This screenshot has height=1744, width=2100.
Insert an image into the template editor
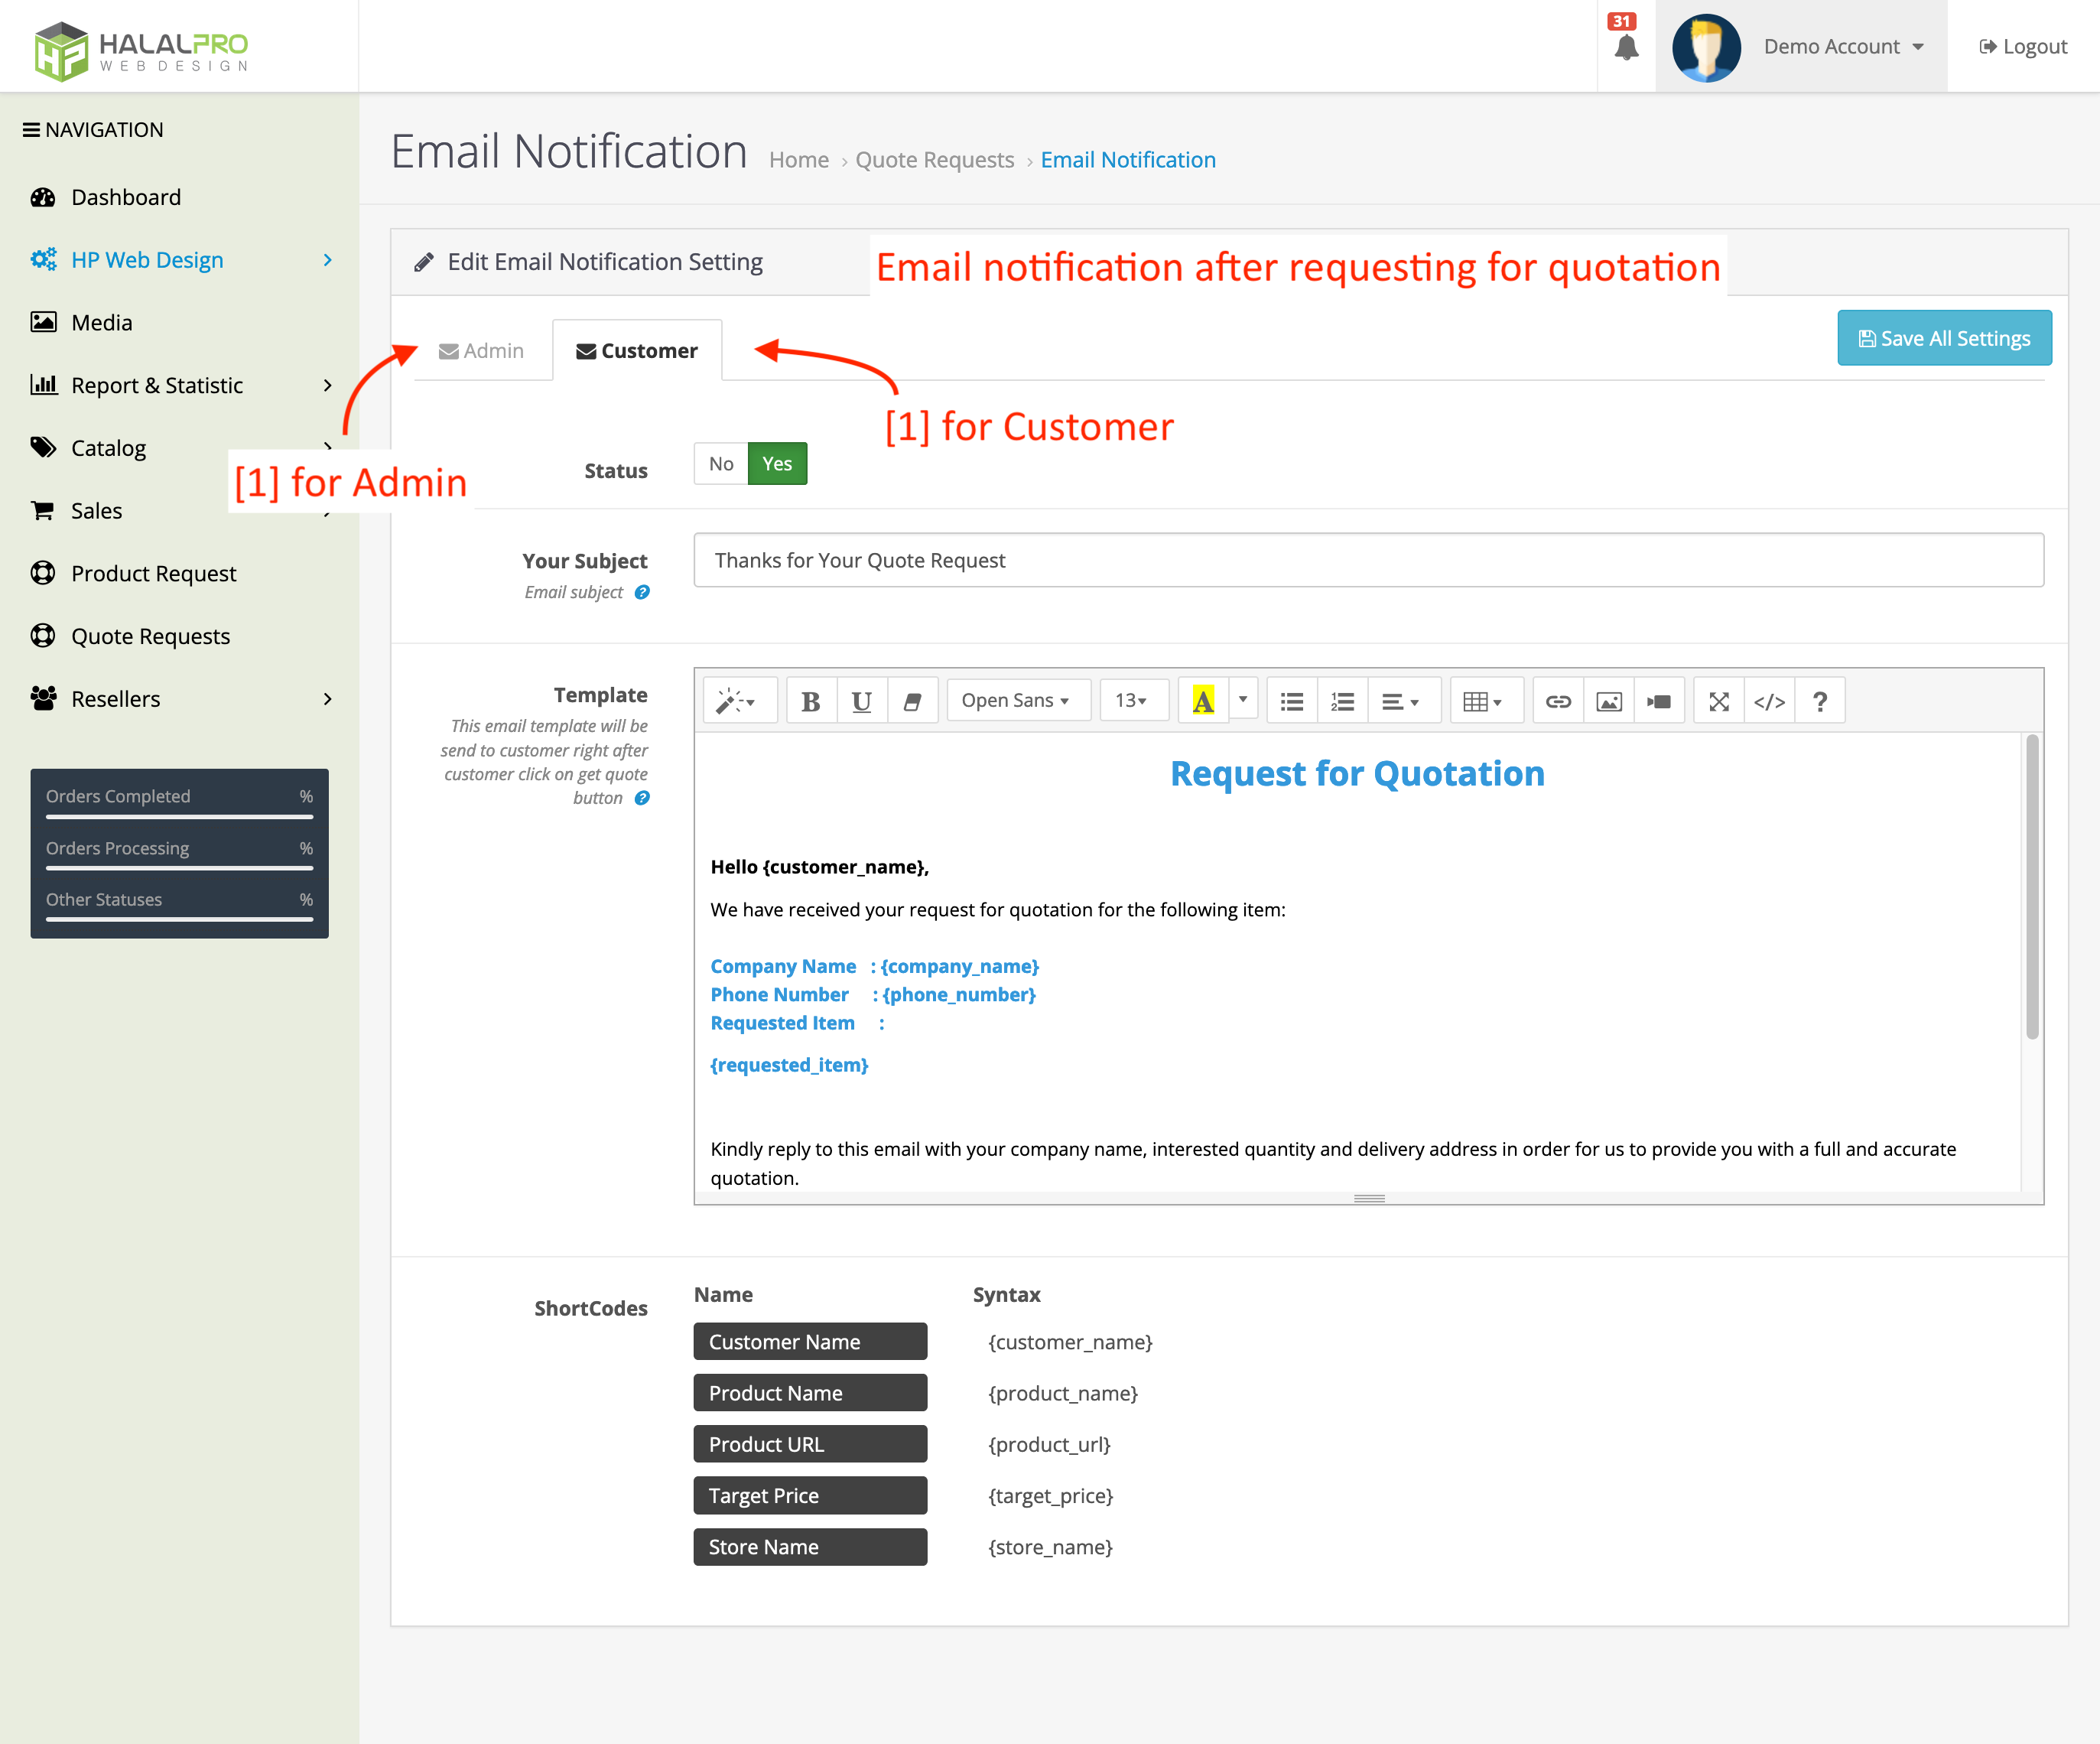click(1609, 700)
